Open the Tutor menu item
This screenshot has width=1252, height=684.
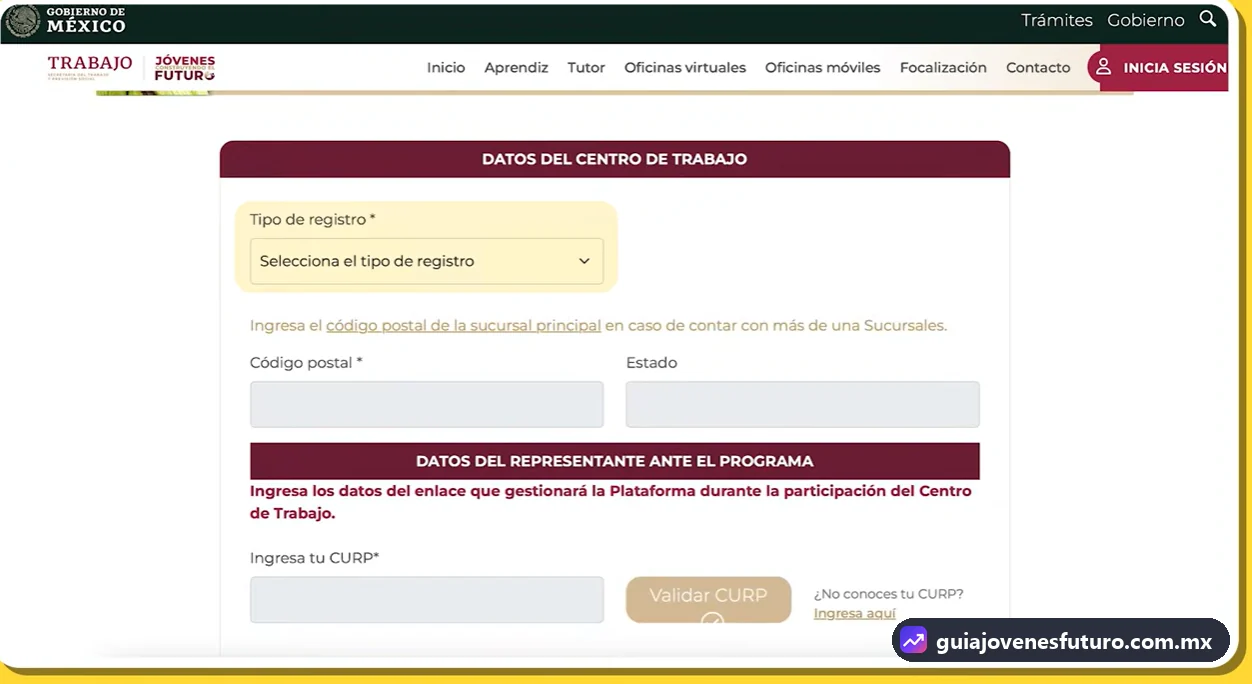click(586, 68)
